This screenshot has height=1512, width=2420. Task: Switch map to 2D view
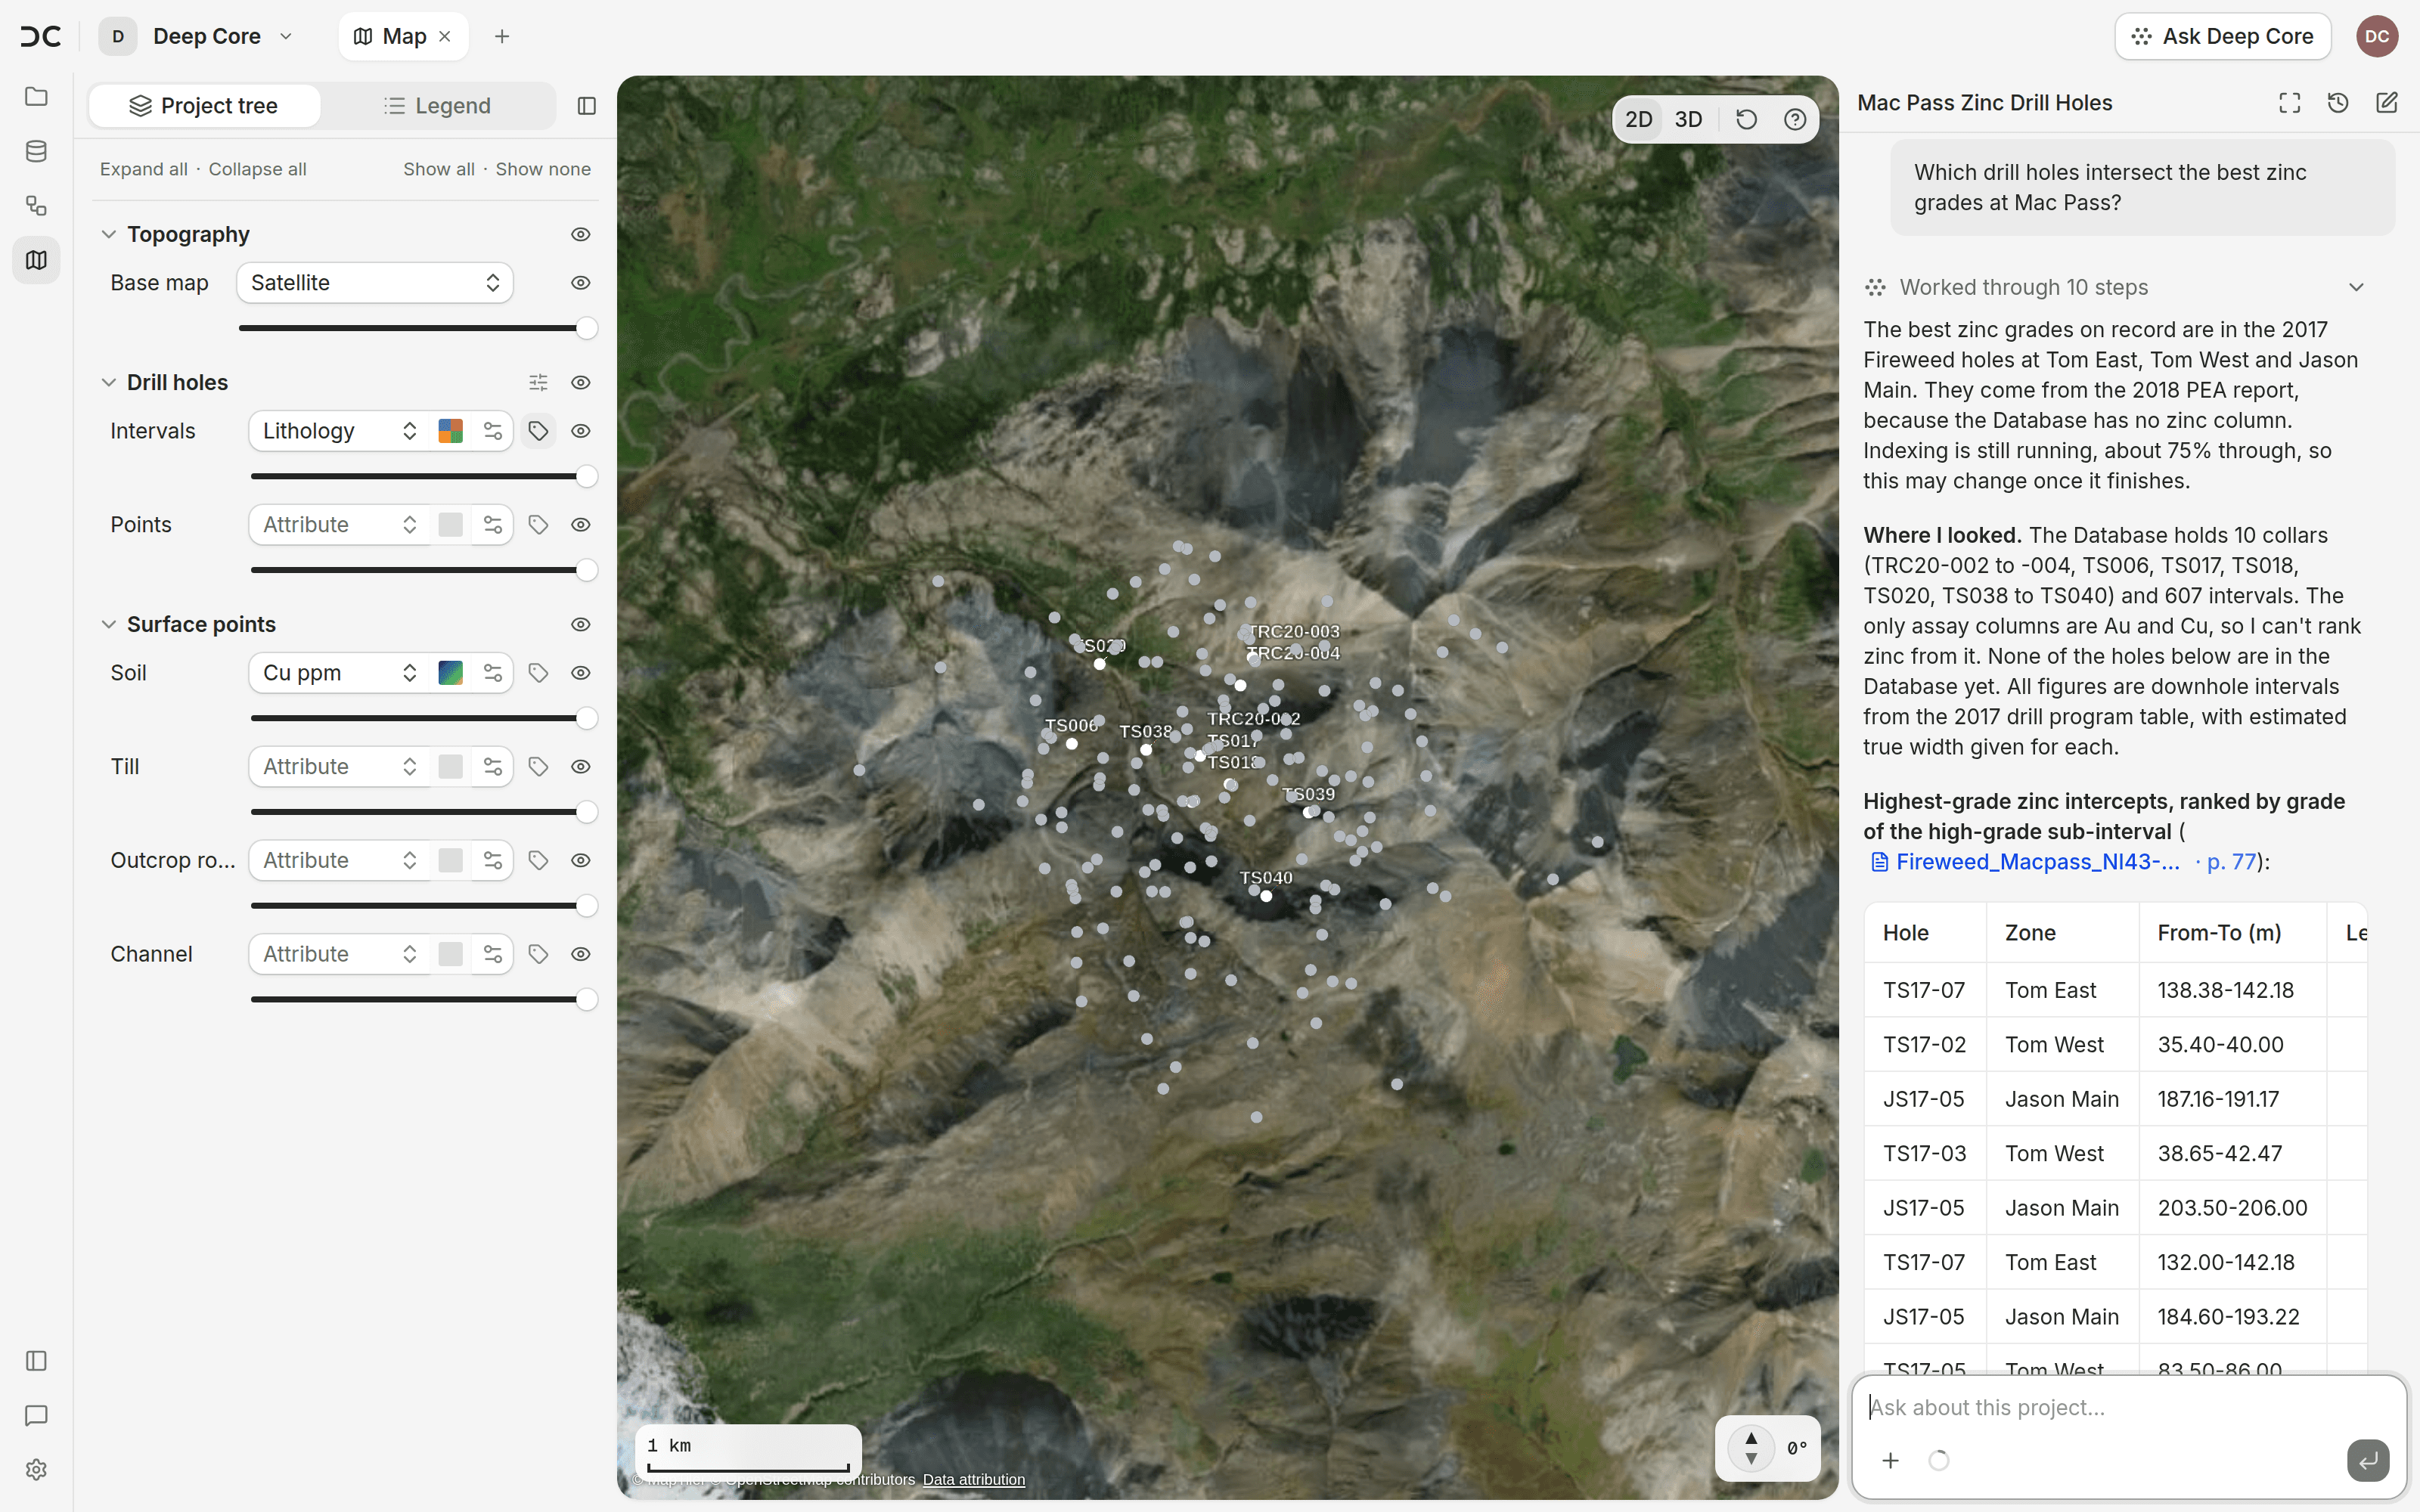coord(1639,120)
